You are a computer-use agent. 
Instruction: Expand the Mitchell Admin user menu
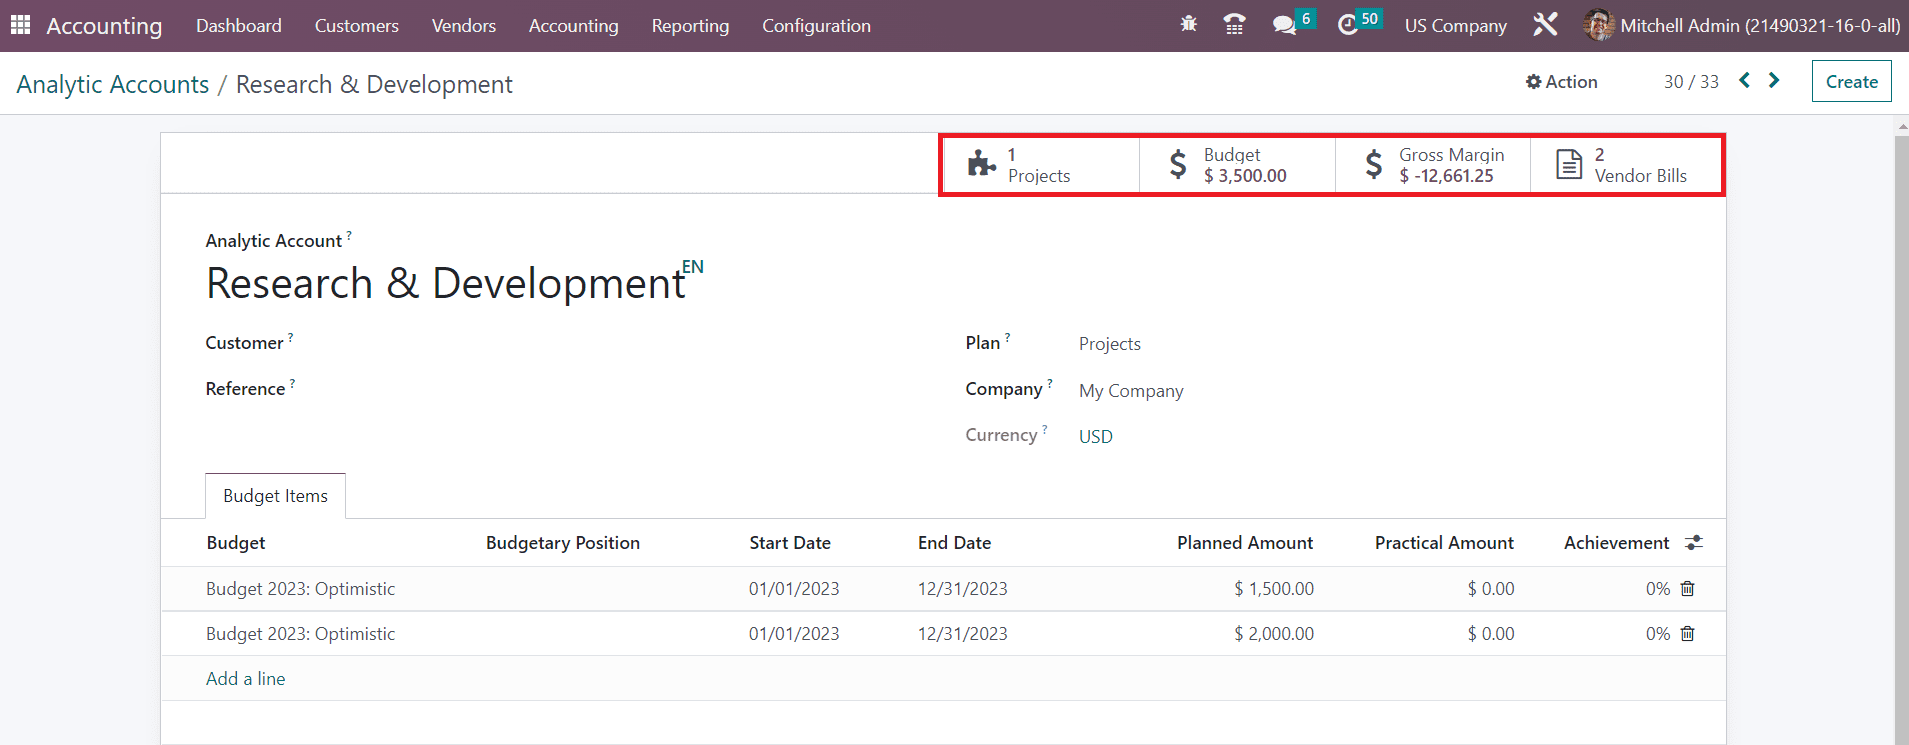(x=1742, y=26)
